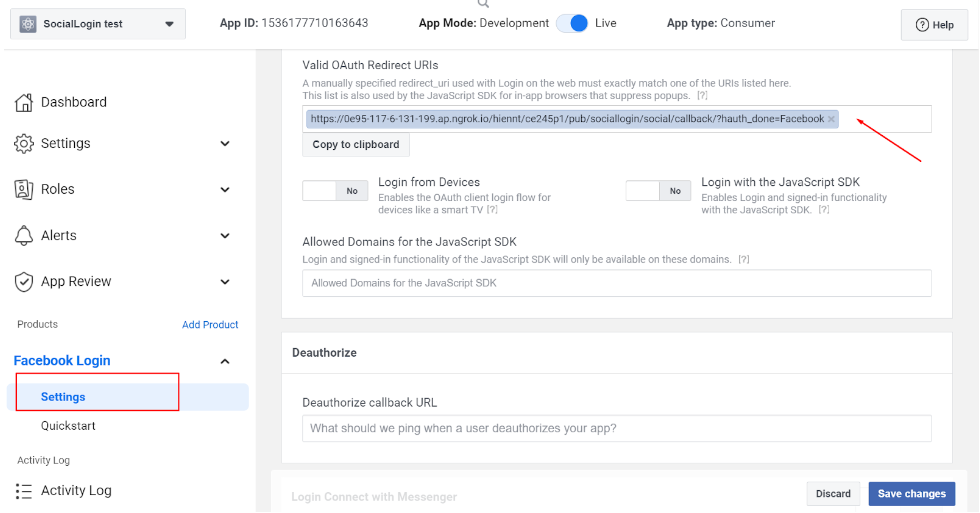The width and height of the screenshot is (980, 513).
Task: Expand the Alerts sidebar section
Action: pyautogui.click(x=225, y=236)
